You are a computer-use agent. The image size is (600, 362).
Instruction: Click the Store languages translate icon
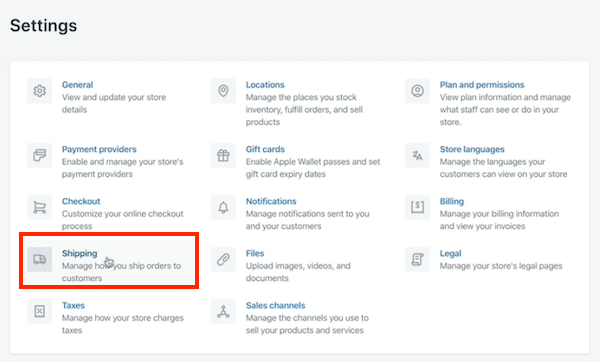click(417, 155)
